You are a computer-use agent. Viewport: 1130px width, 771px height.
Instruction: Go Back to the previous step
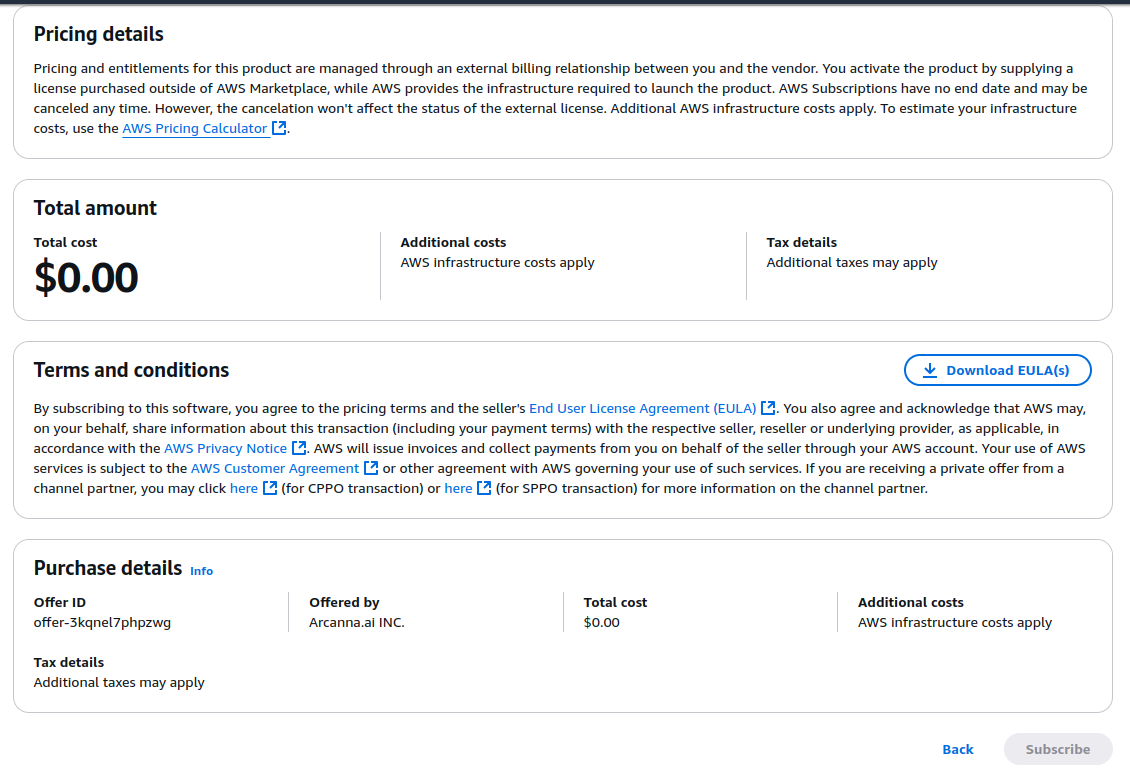coord(958,749)
